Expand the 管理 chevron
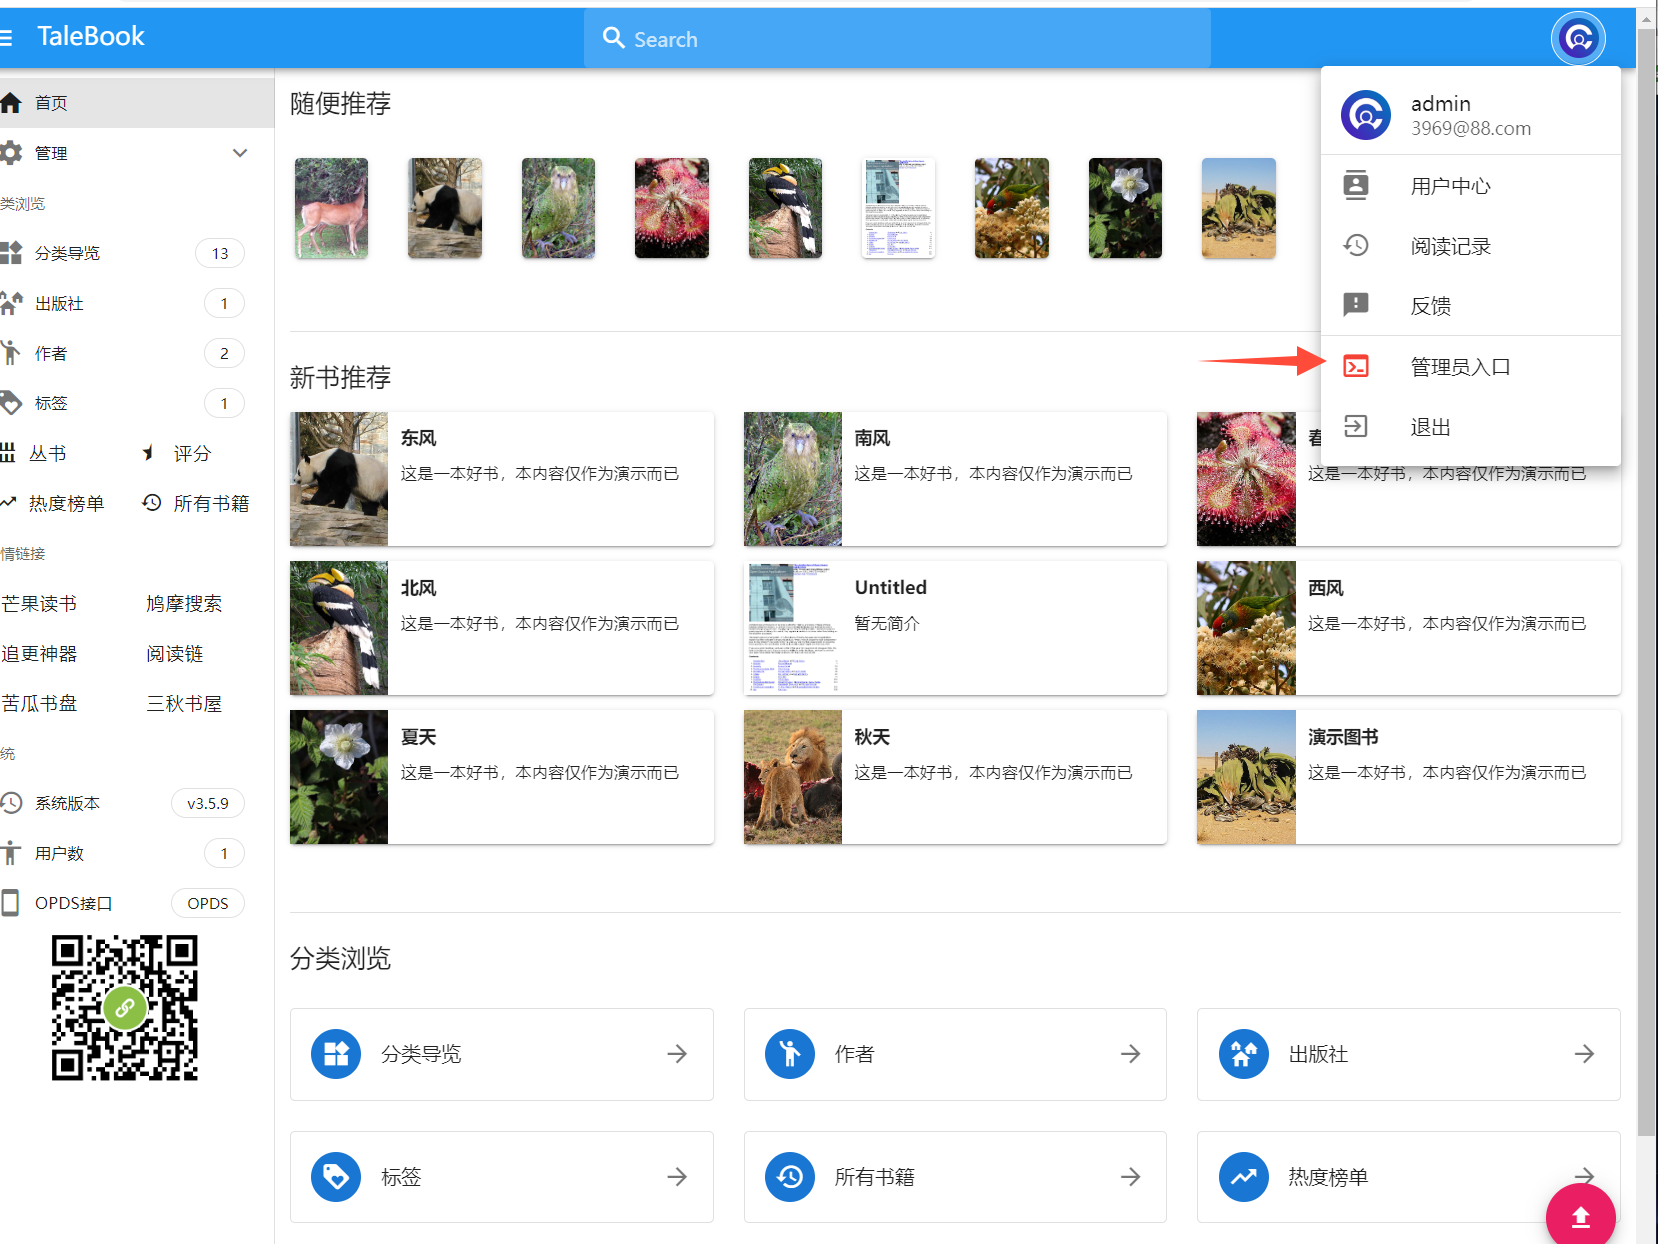The height and width of the screenshot is (1244, 1658). pos(240,153)
